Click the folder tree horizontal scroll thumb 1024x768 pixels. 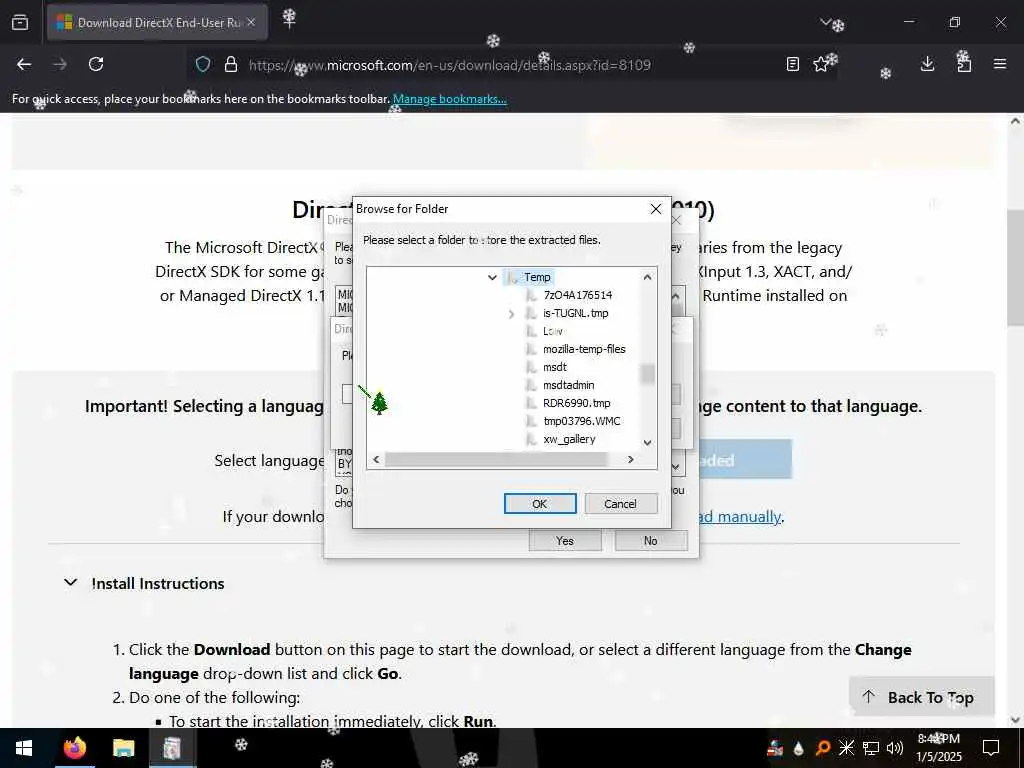tap(496, 460)
